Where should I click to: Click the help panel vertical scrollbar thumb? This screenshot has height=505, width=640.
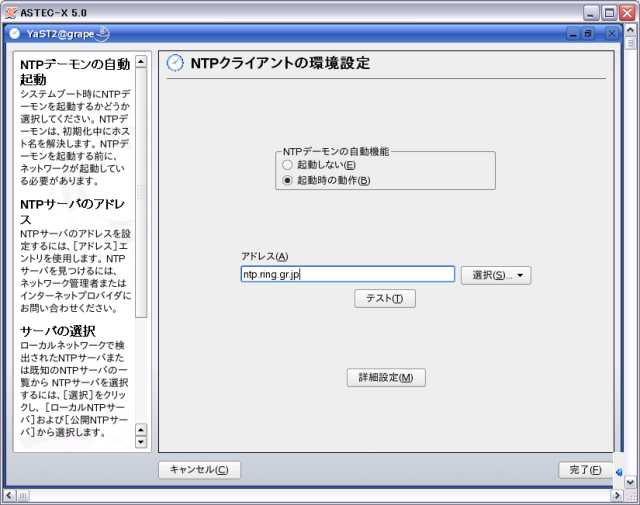pos(141,192)
